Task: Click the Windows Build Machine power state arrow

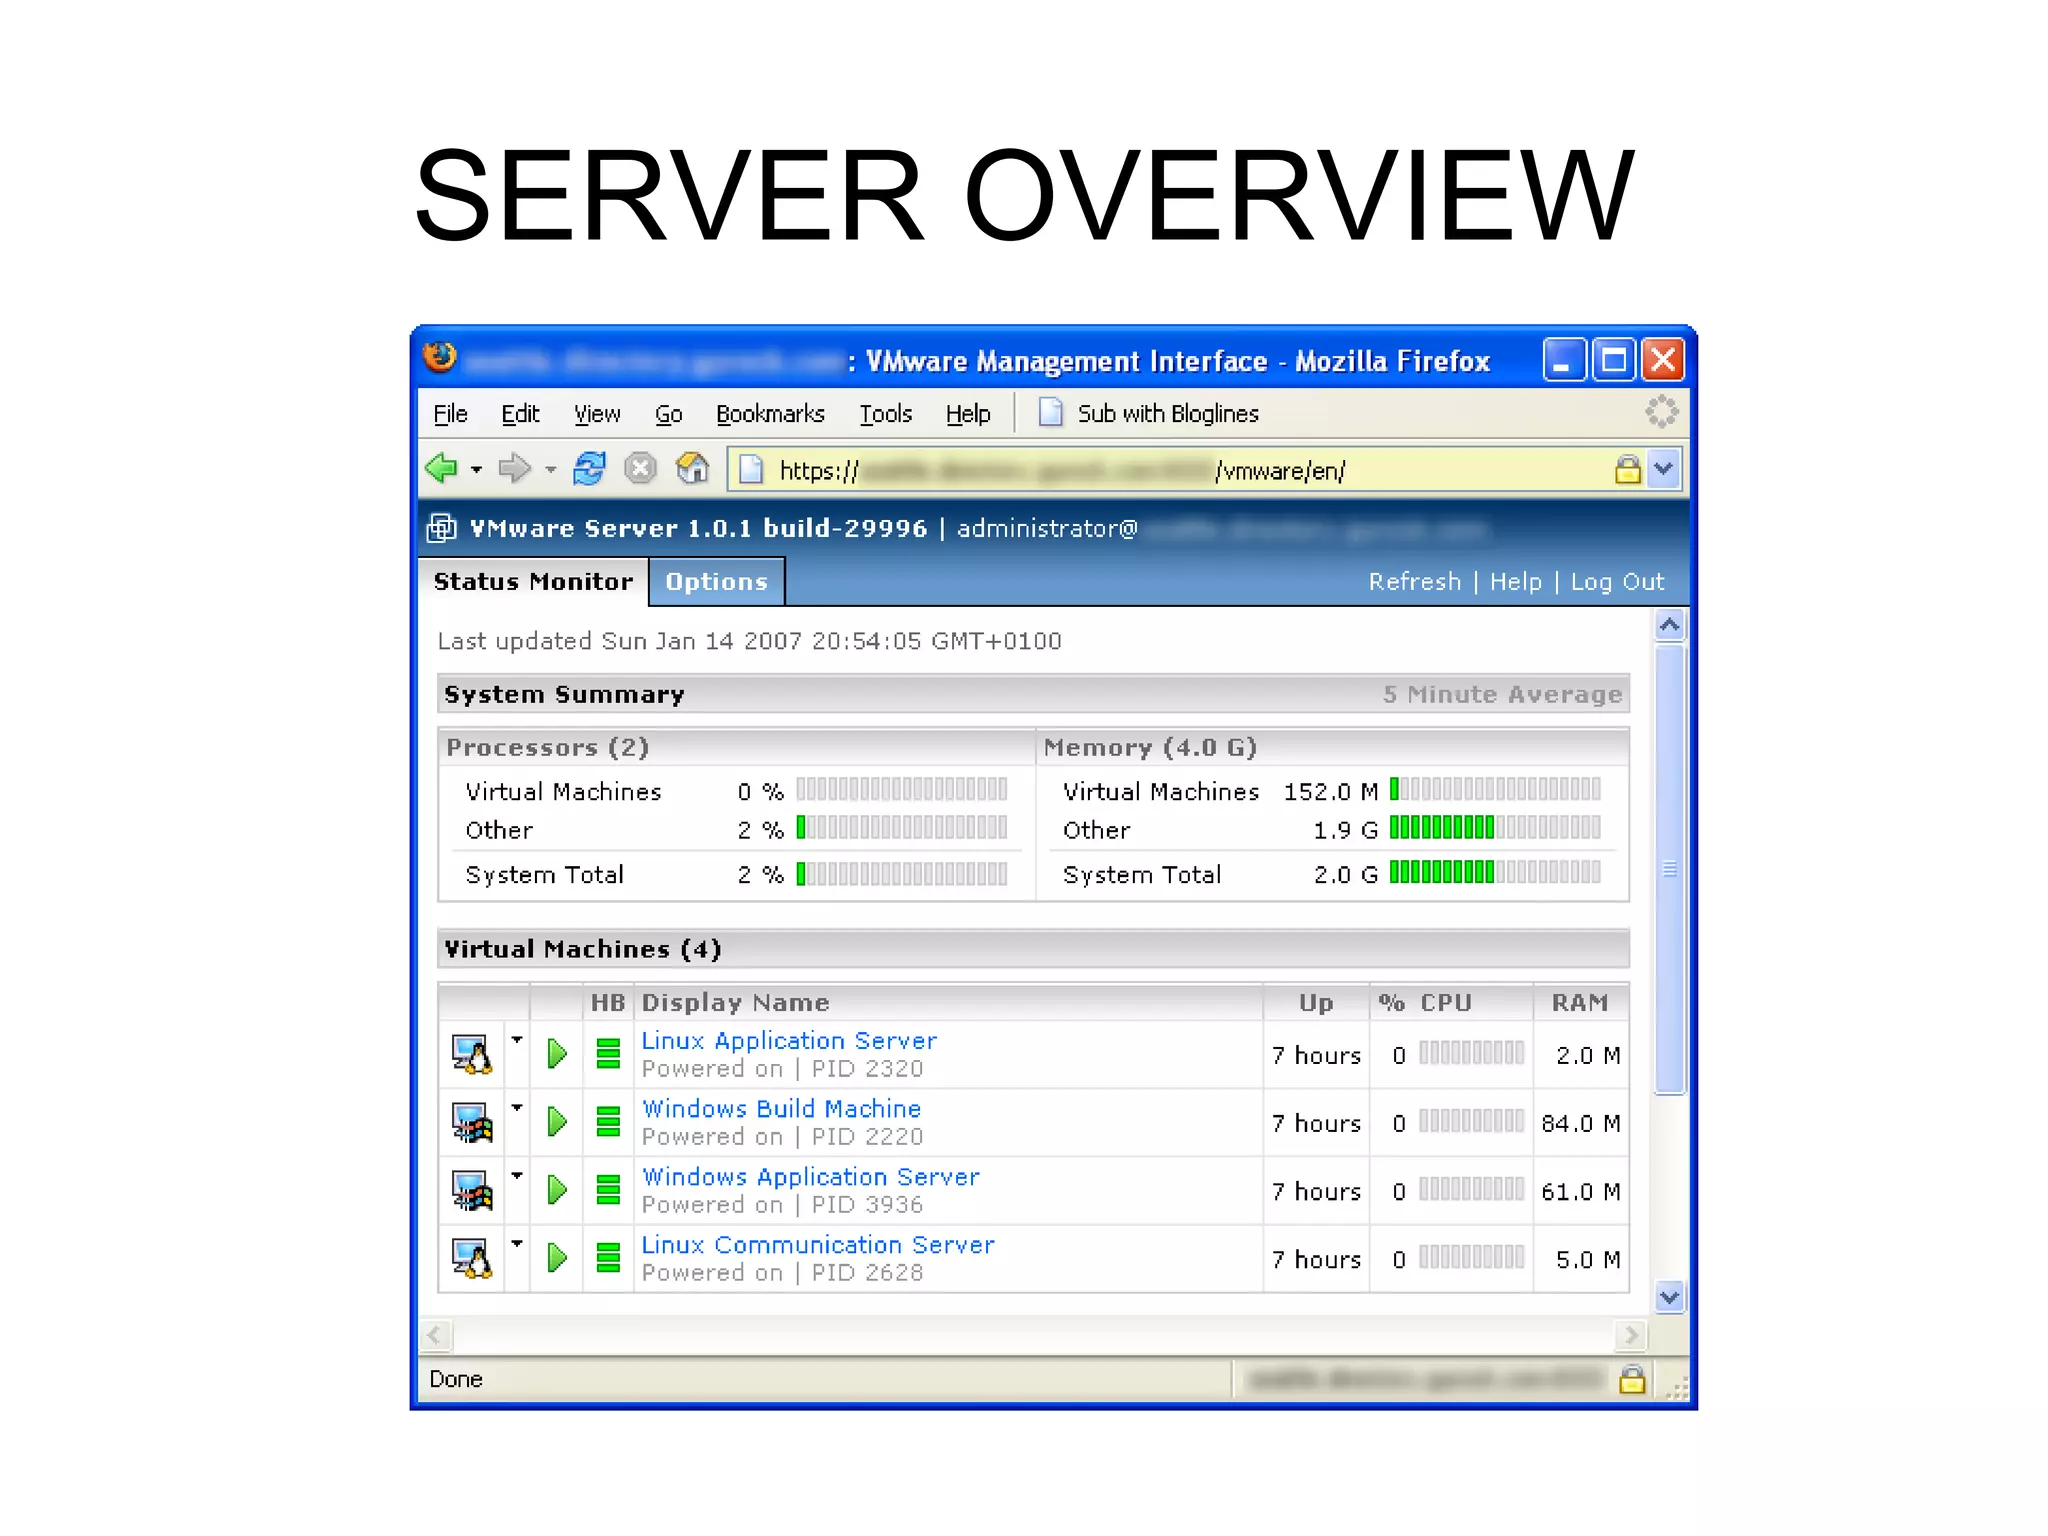Action: tap(558, 1122)
